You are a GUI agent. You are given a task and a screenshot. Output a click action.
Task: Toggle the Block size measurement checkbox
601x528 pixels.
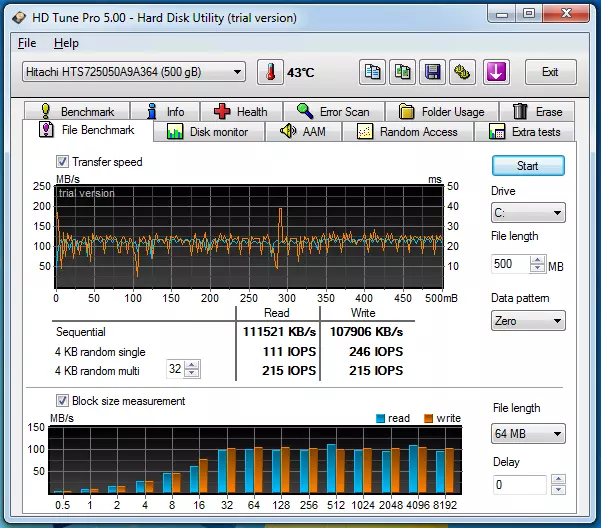[x=63, y=401]
